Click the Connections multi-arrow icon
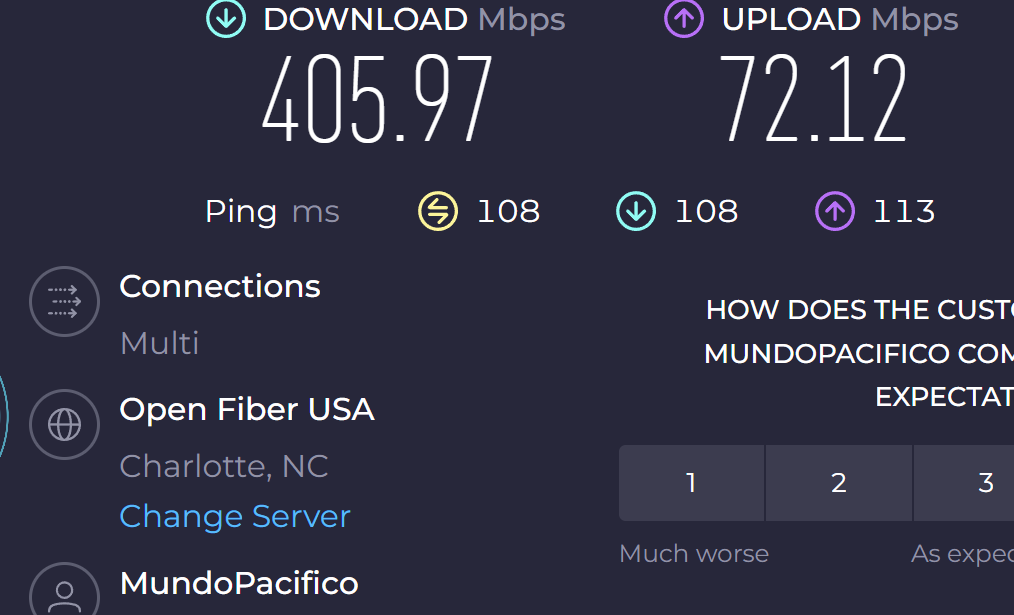The width and height of the screenshot is (1014, 615). click(65, 301)
